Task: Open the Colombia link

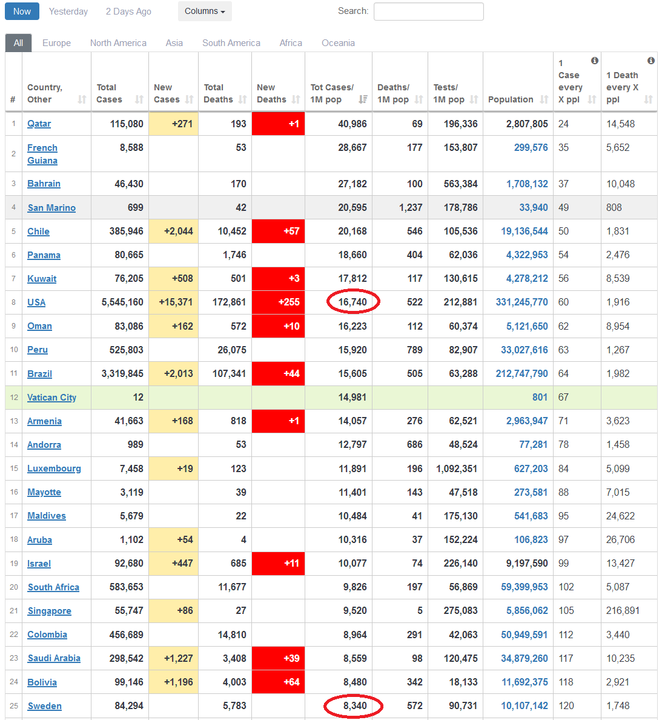Action: 47,635
